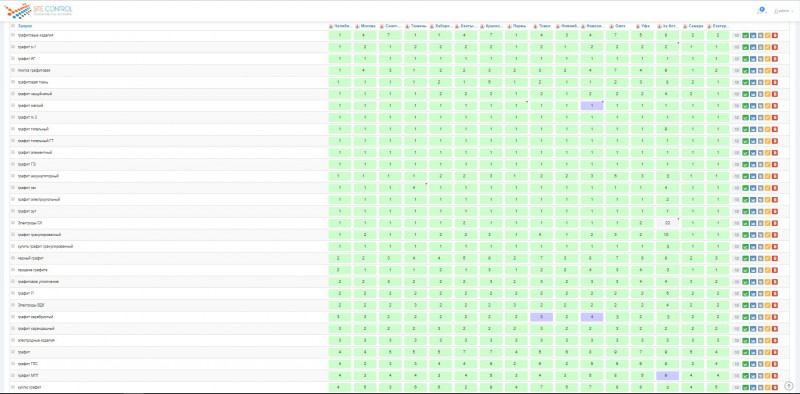Click green check icon in графитовые изделия row
The width and height of the screenshot is (800, 394).
point(745,35)
